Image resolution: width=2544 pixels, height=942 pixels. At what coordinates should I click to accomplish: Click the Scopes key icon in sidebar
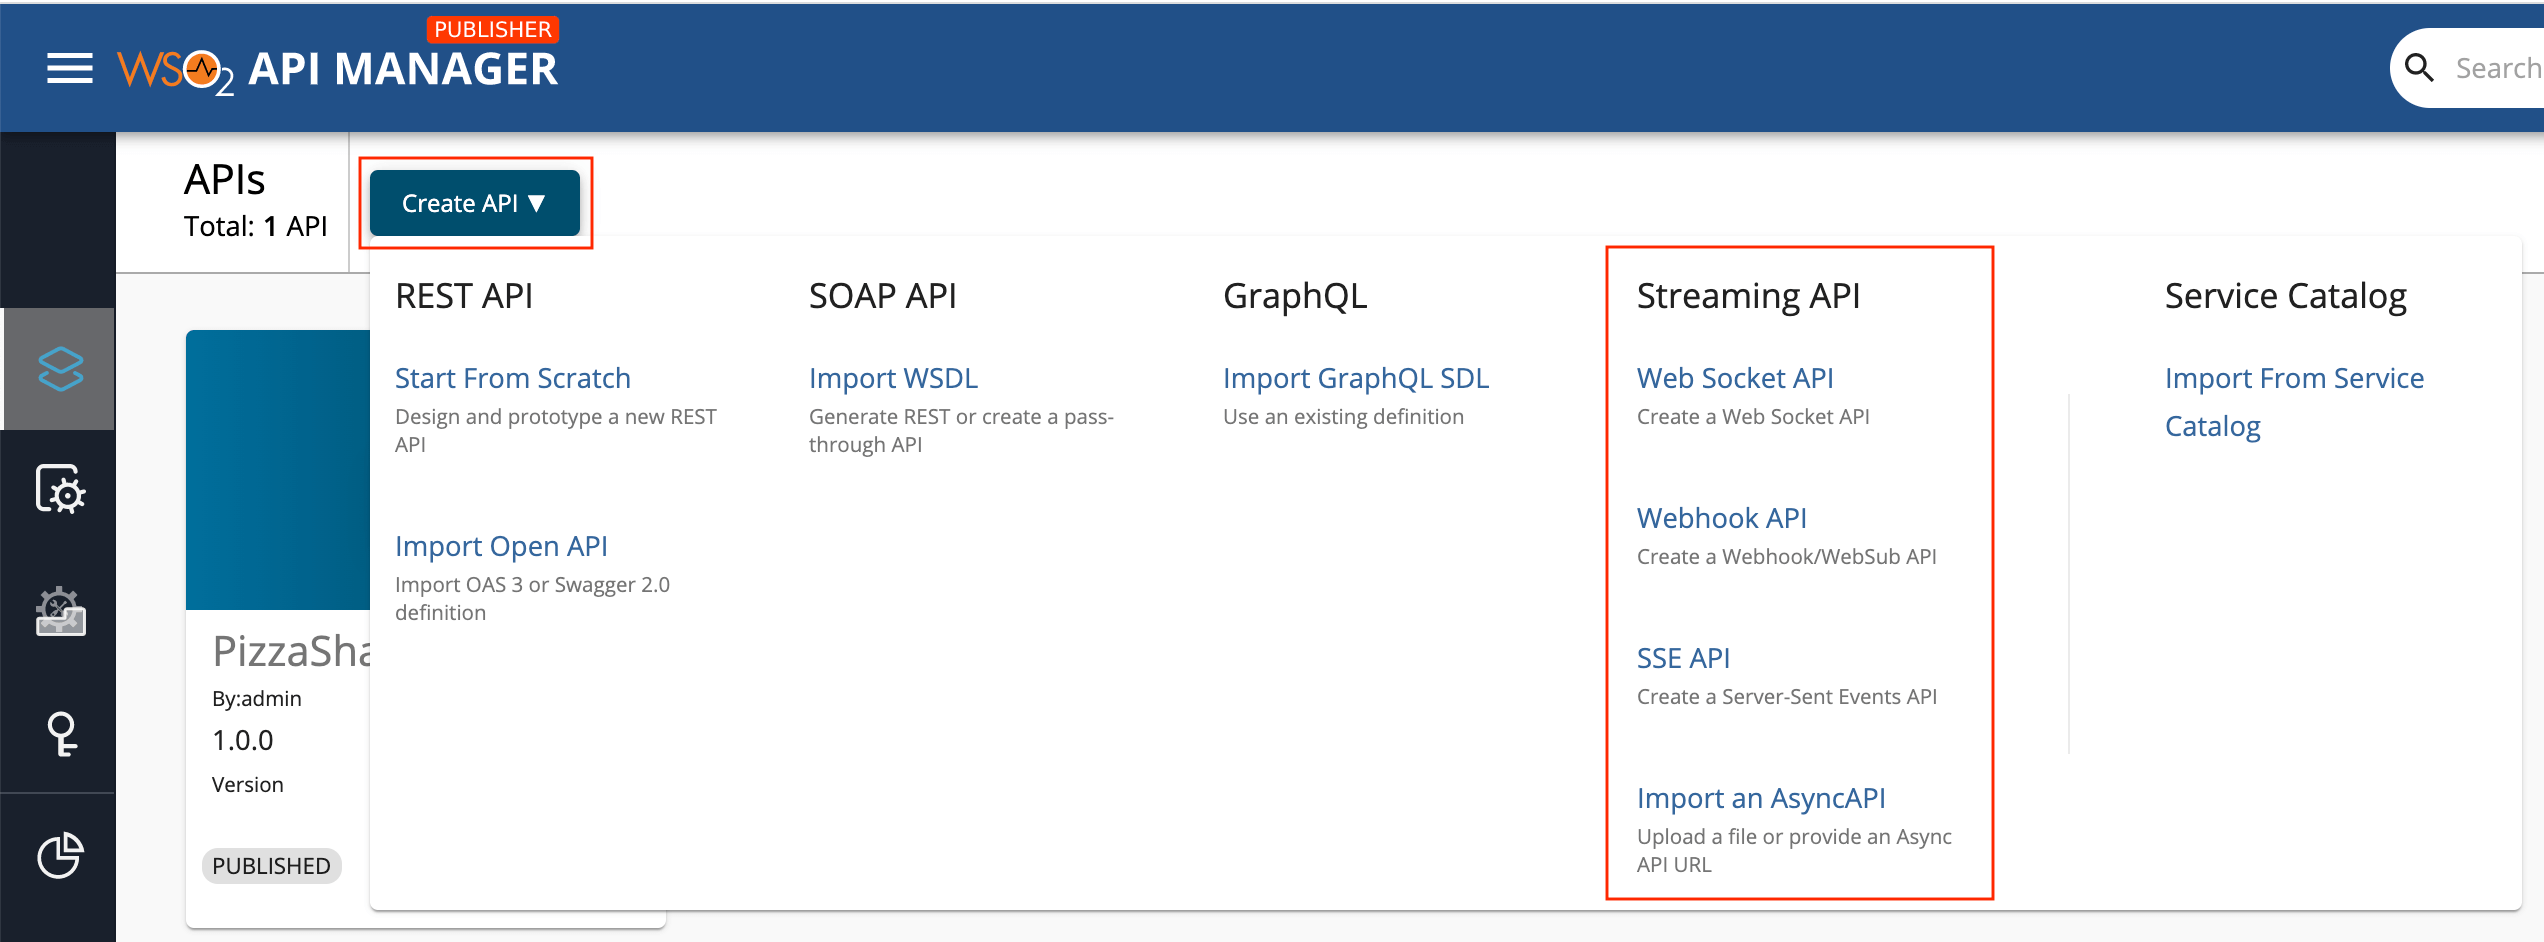tap(59, 736)
